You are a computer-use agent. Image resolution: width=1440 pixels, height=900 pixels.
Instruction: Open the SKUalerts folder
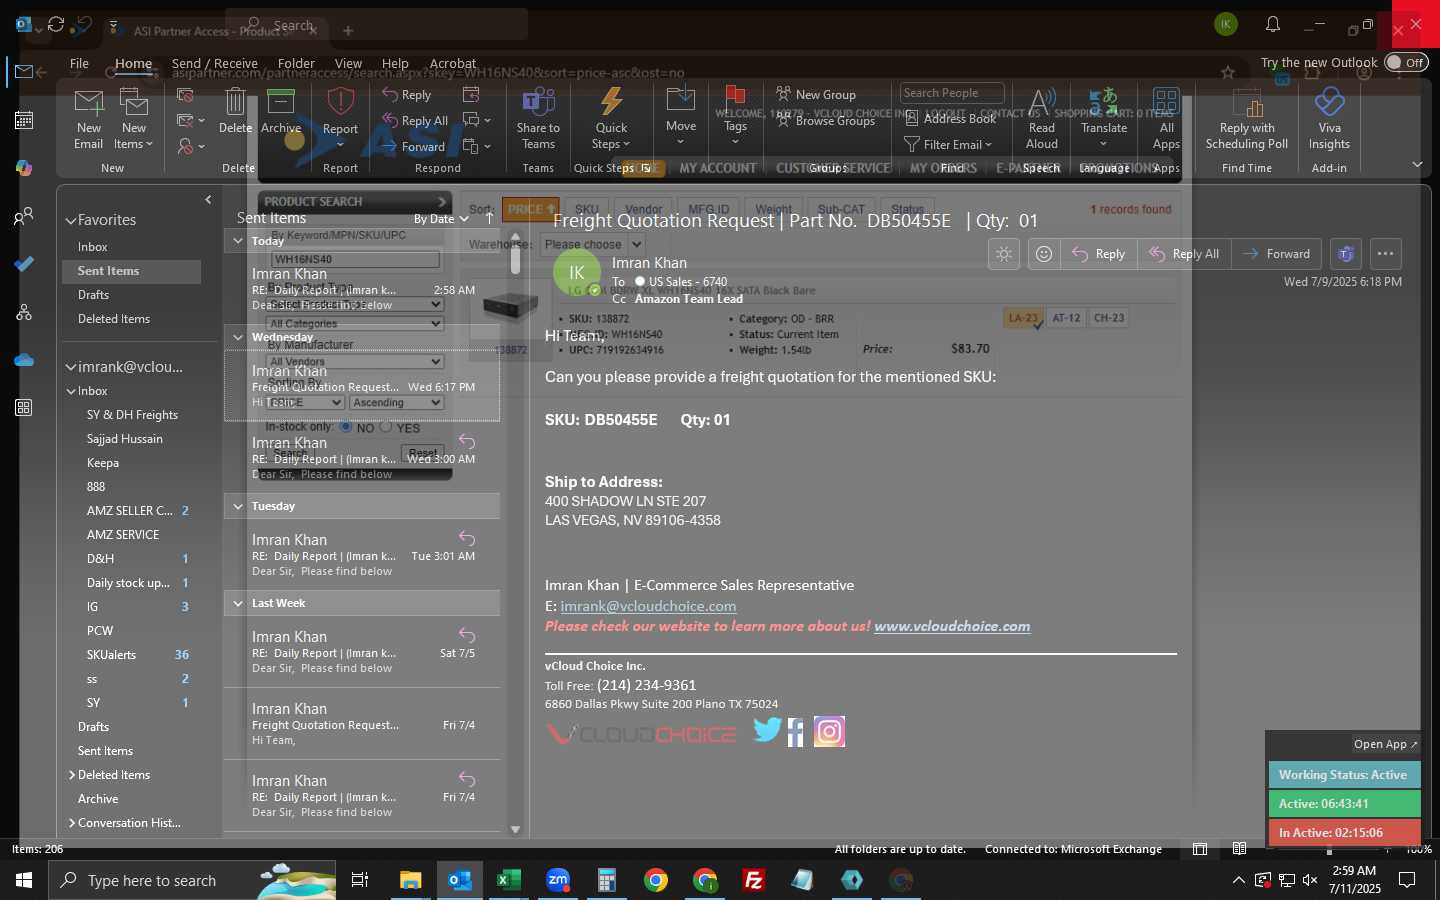(111, 655)
